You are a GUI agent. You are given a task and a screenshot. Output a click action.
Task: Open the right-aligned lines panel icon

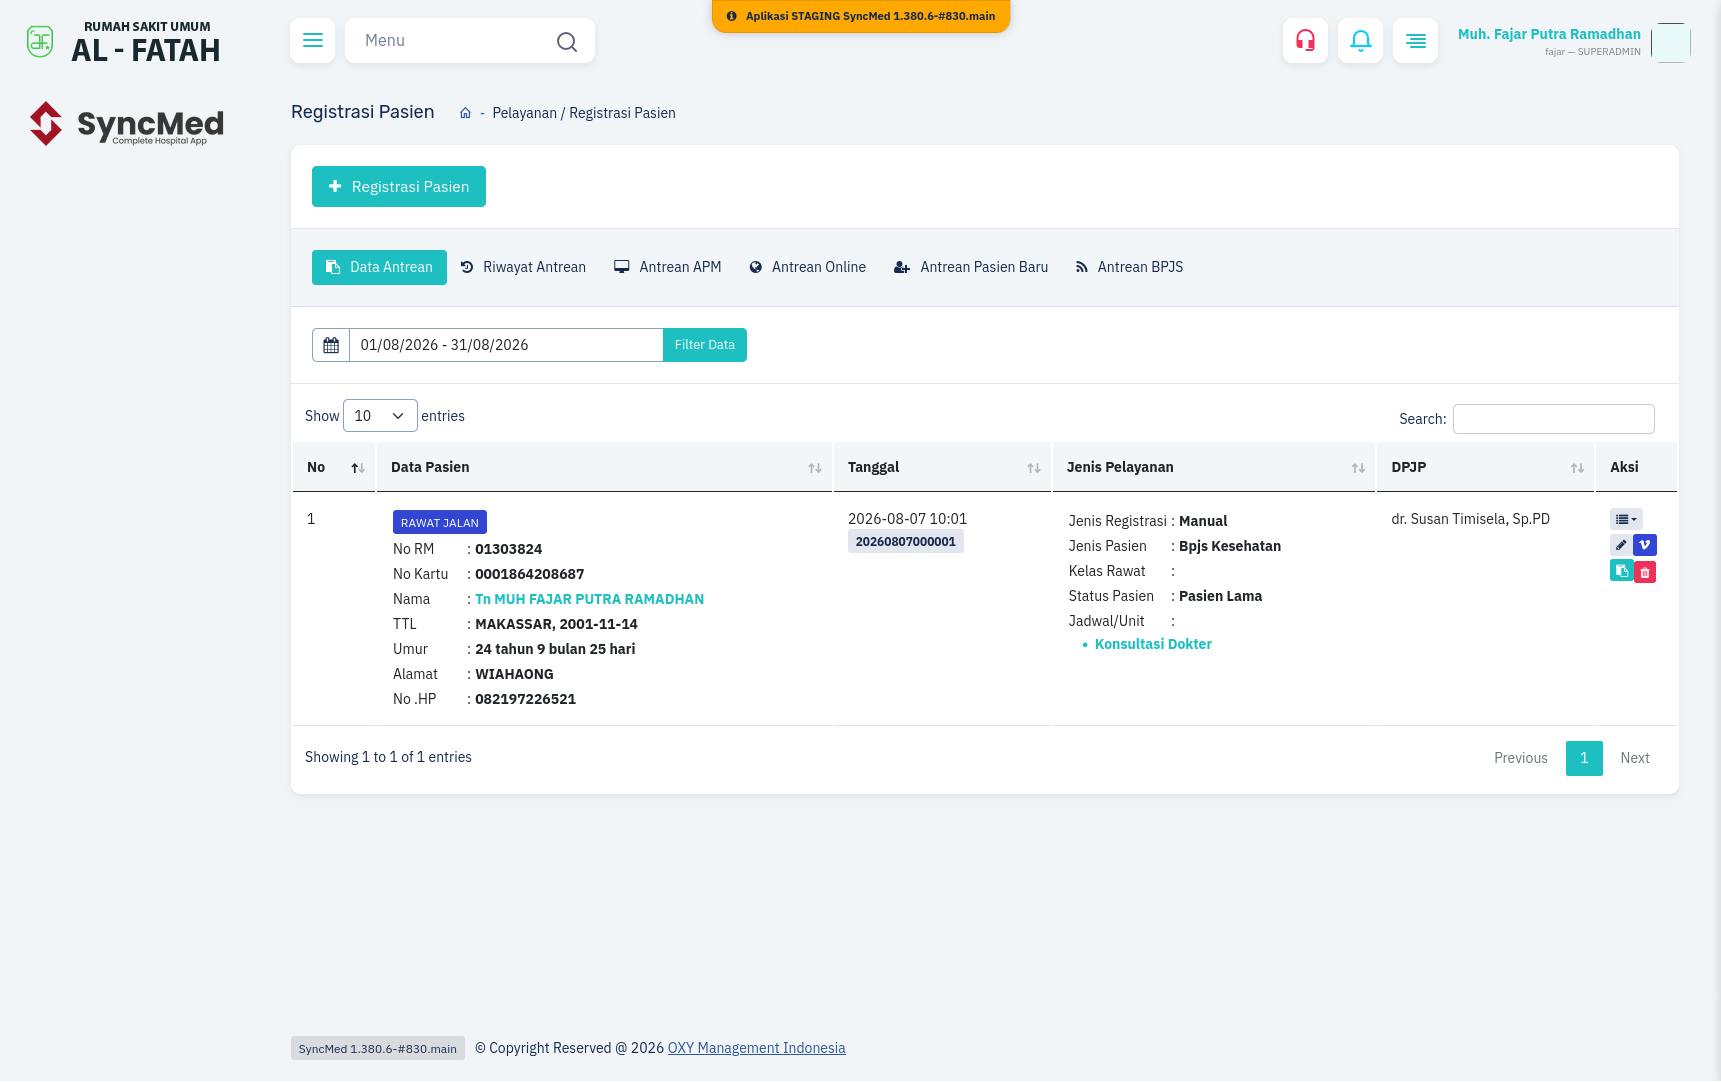(1415, 40)
